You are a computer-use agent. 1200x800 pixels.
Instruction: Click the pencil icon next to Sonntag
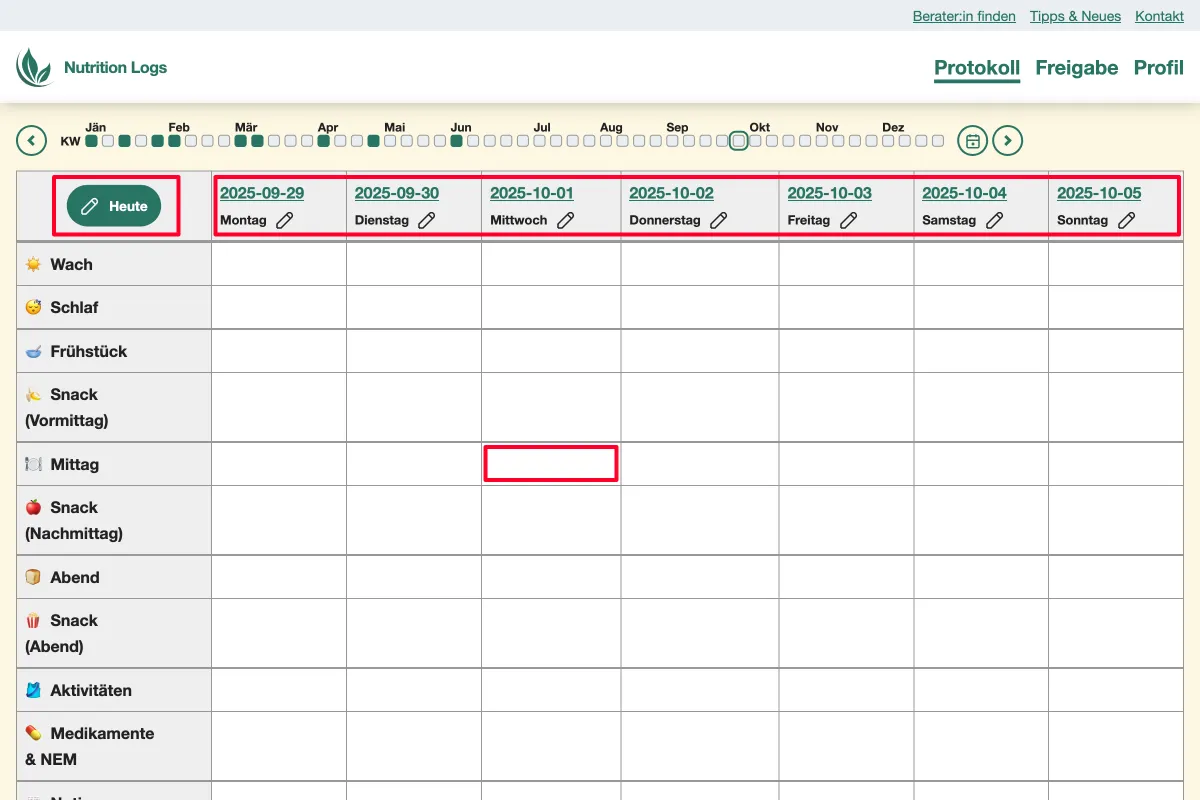1128,220
